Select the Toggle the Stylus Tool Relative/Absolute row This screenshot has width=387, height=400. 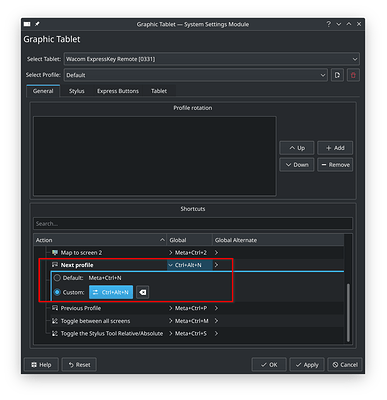(x=189, y=333)
